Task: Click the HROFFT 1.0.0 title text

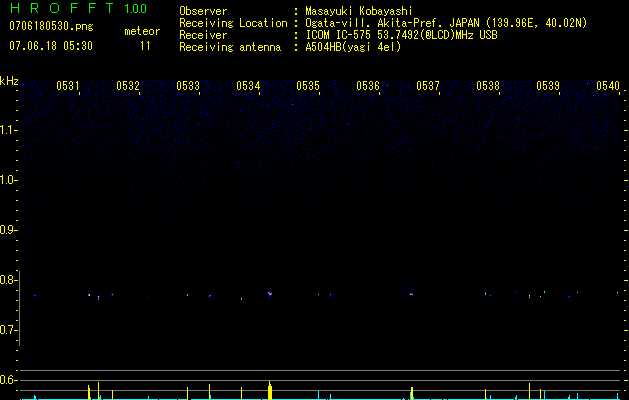Action: 78,8
